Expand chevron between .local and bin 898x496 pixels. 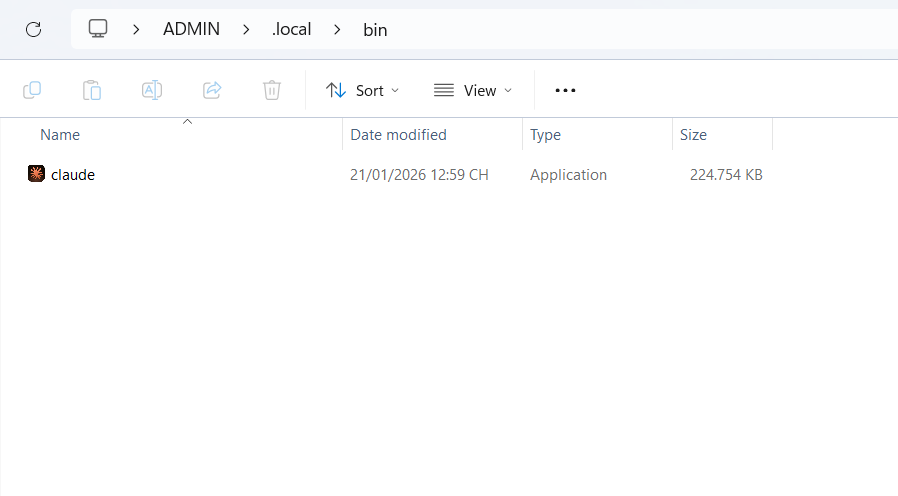(x=338, y=30)
